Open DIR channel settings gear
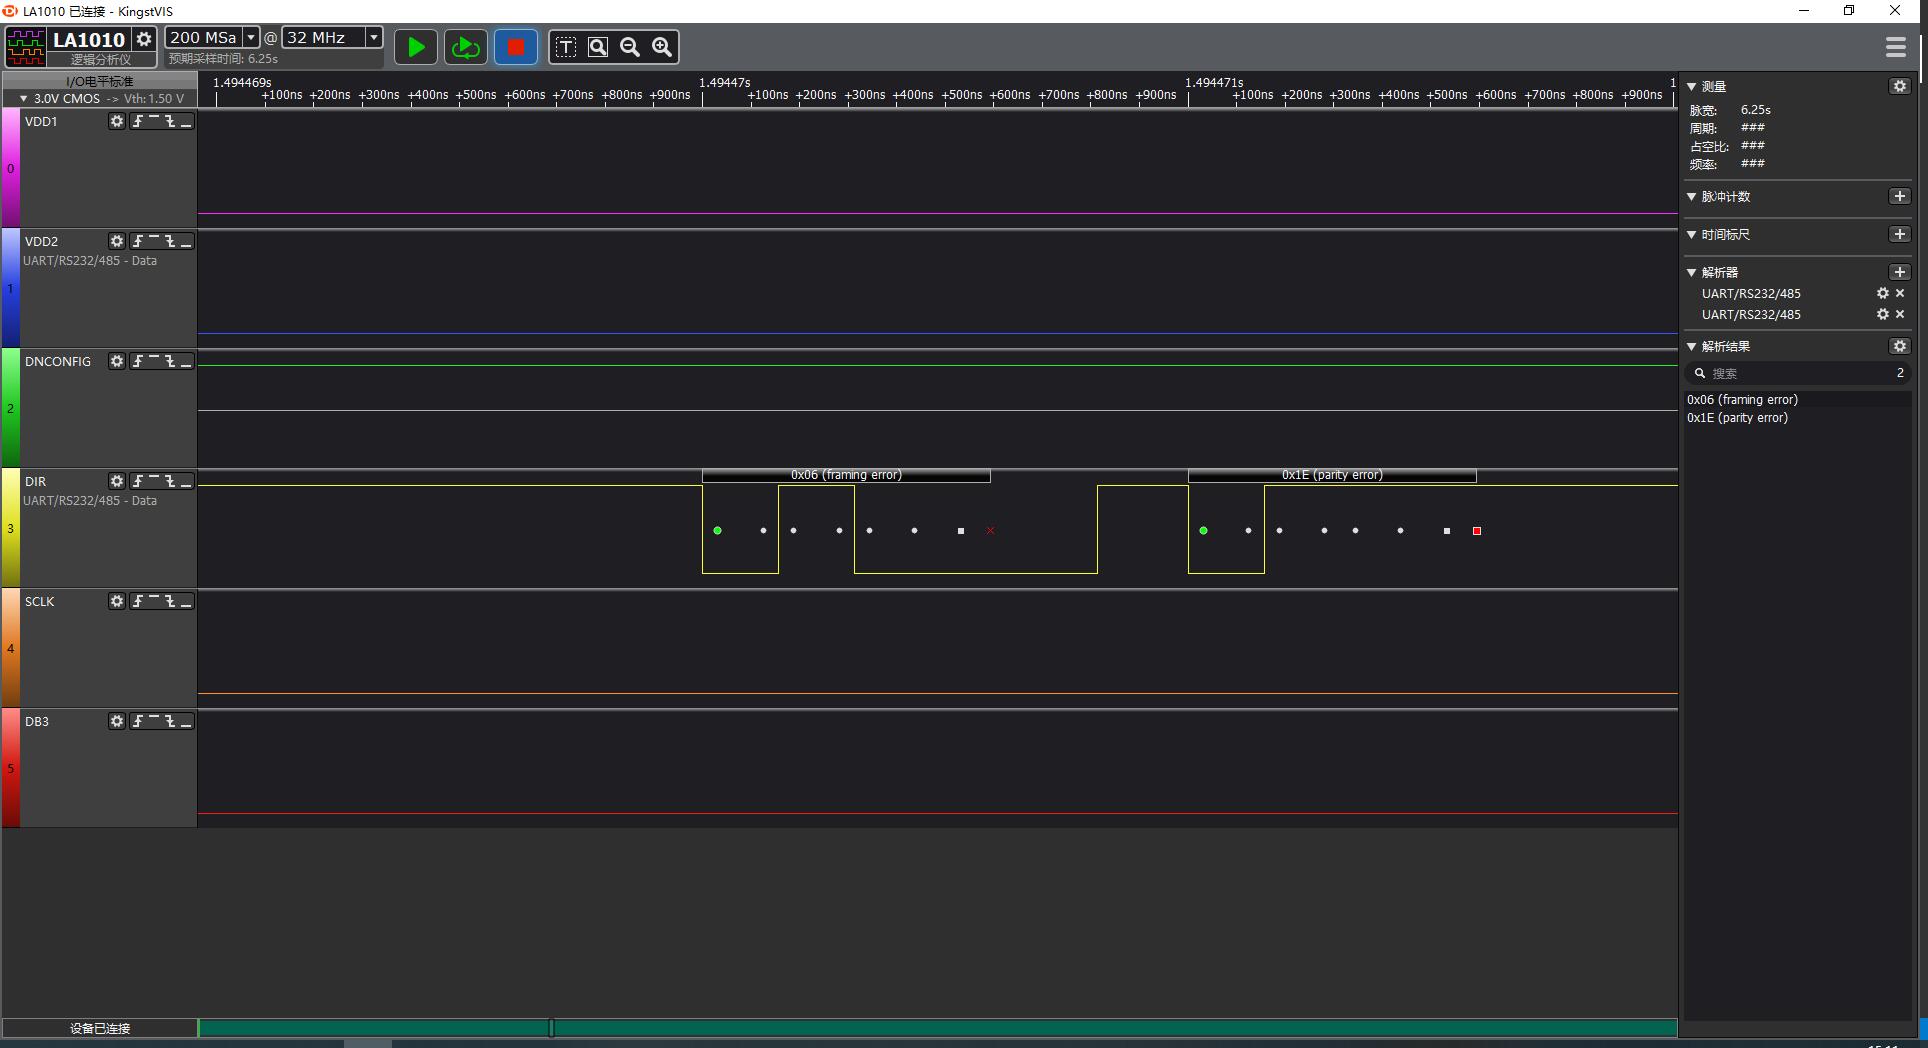 pos(117,481)
